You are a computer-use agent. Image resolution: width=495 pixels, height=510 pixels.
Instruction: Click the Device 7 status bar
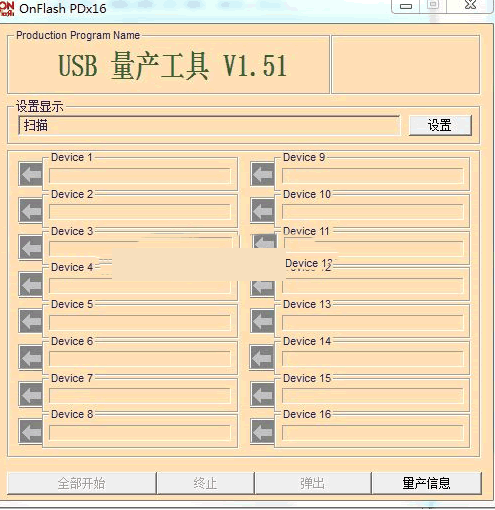[x=140, y=396]
